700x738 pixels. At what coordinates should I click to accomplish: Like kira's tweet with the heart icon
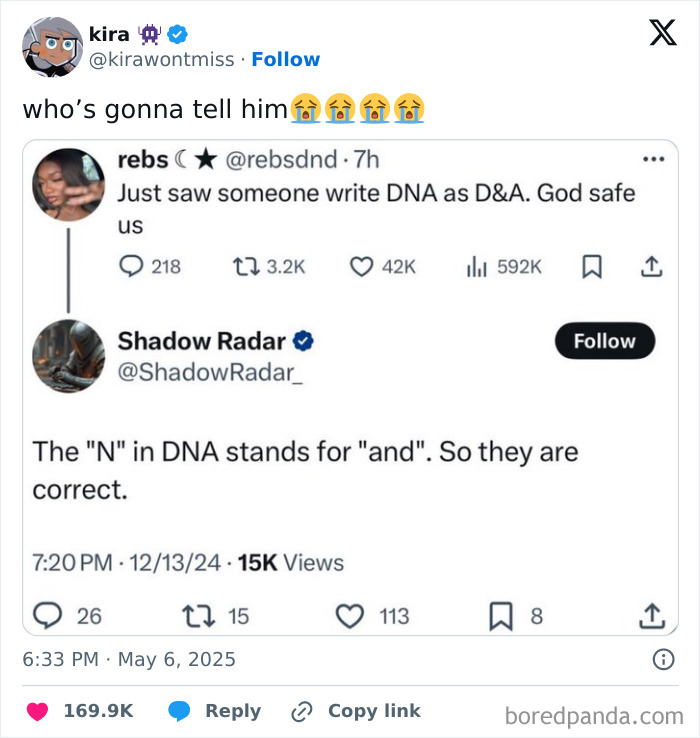(37, 711)
